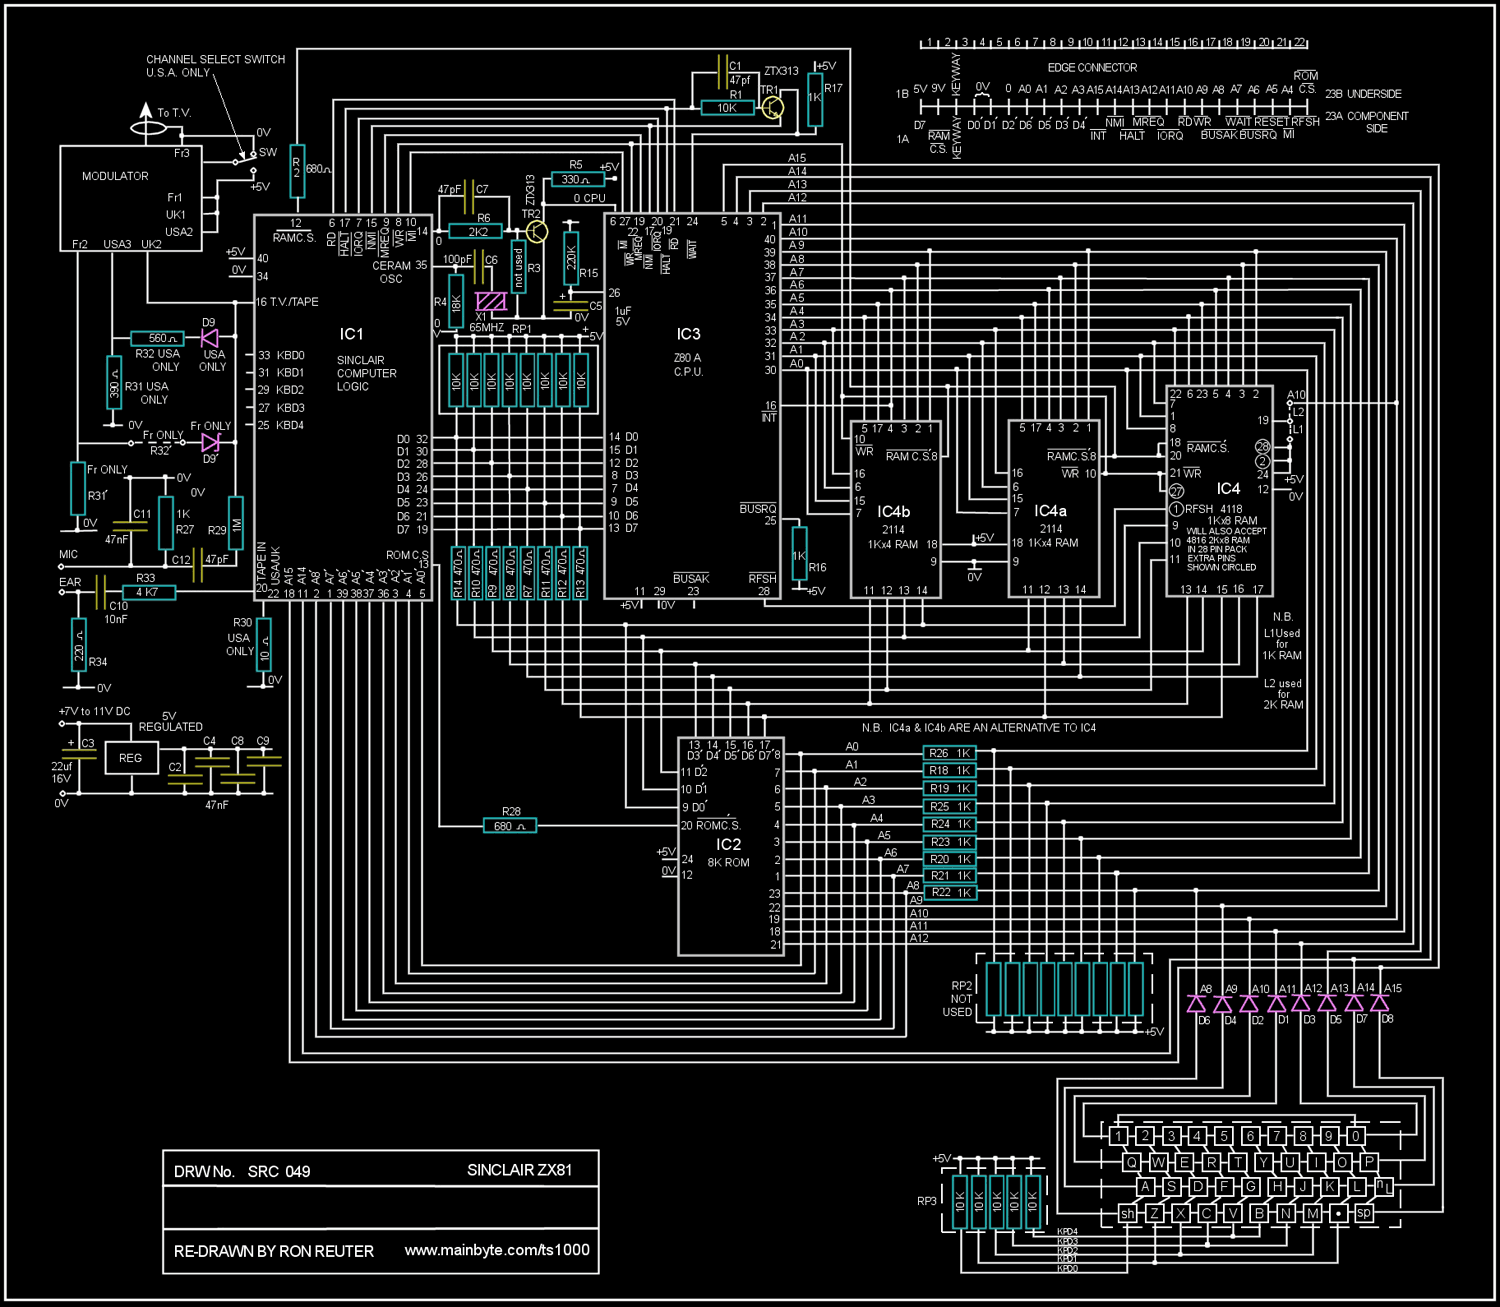Image resolution: width=1500 pixels, height=1307 pixels.
Task: Click the C3 22uf capacitor symbol
Action: tap(79, 756)
